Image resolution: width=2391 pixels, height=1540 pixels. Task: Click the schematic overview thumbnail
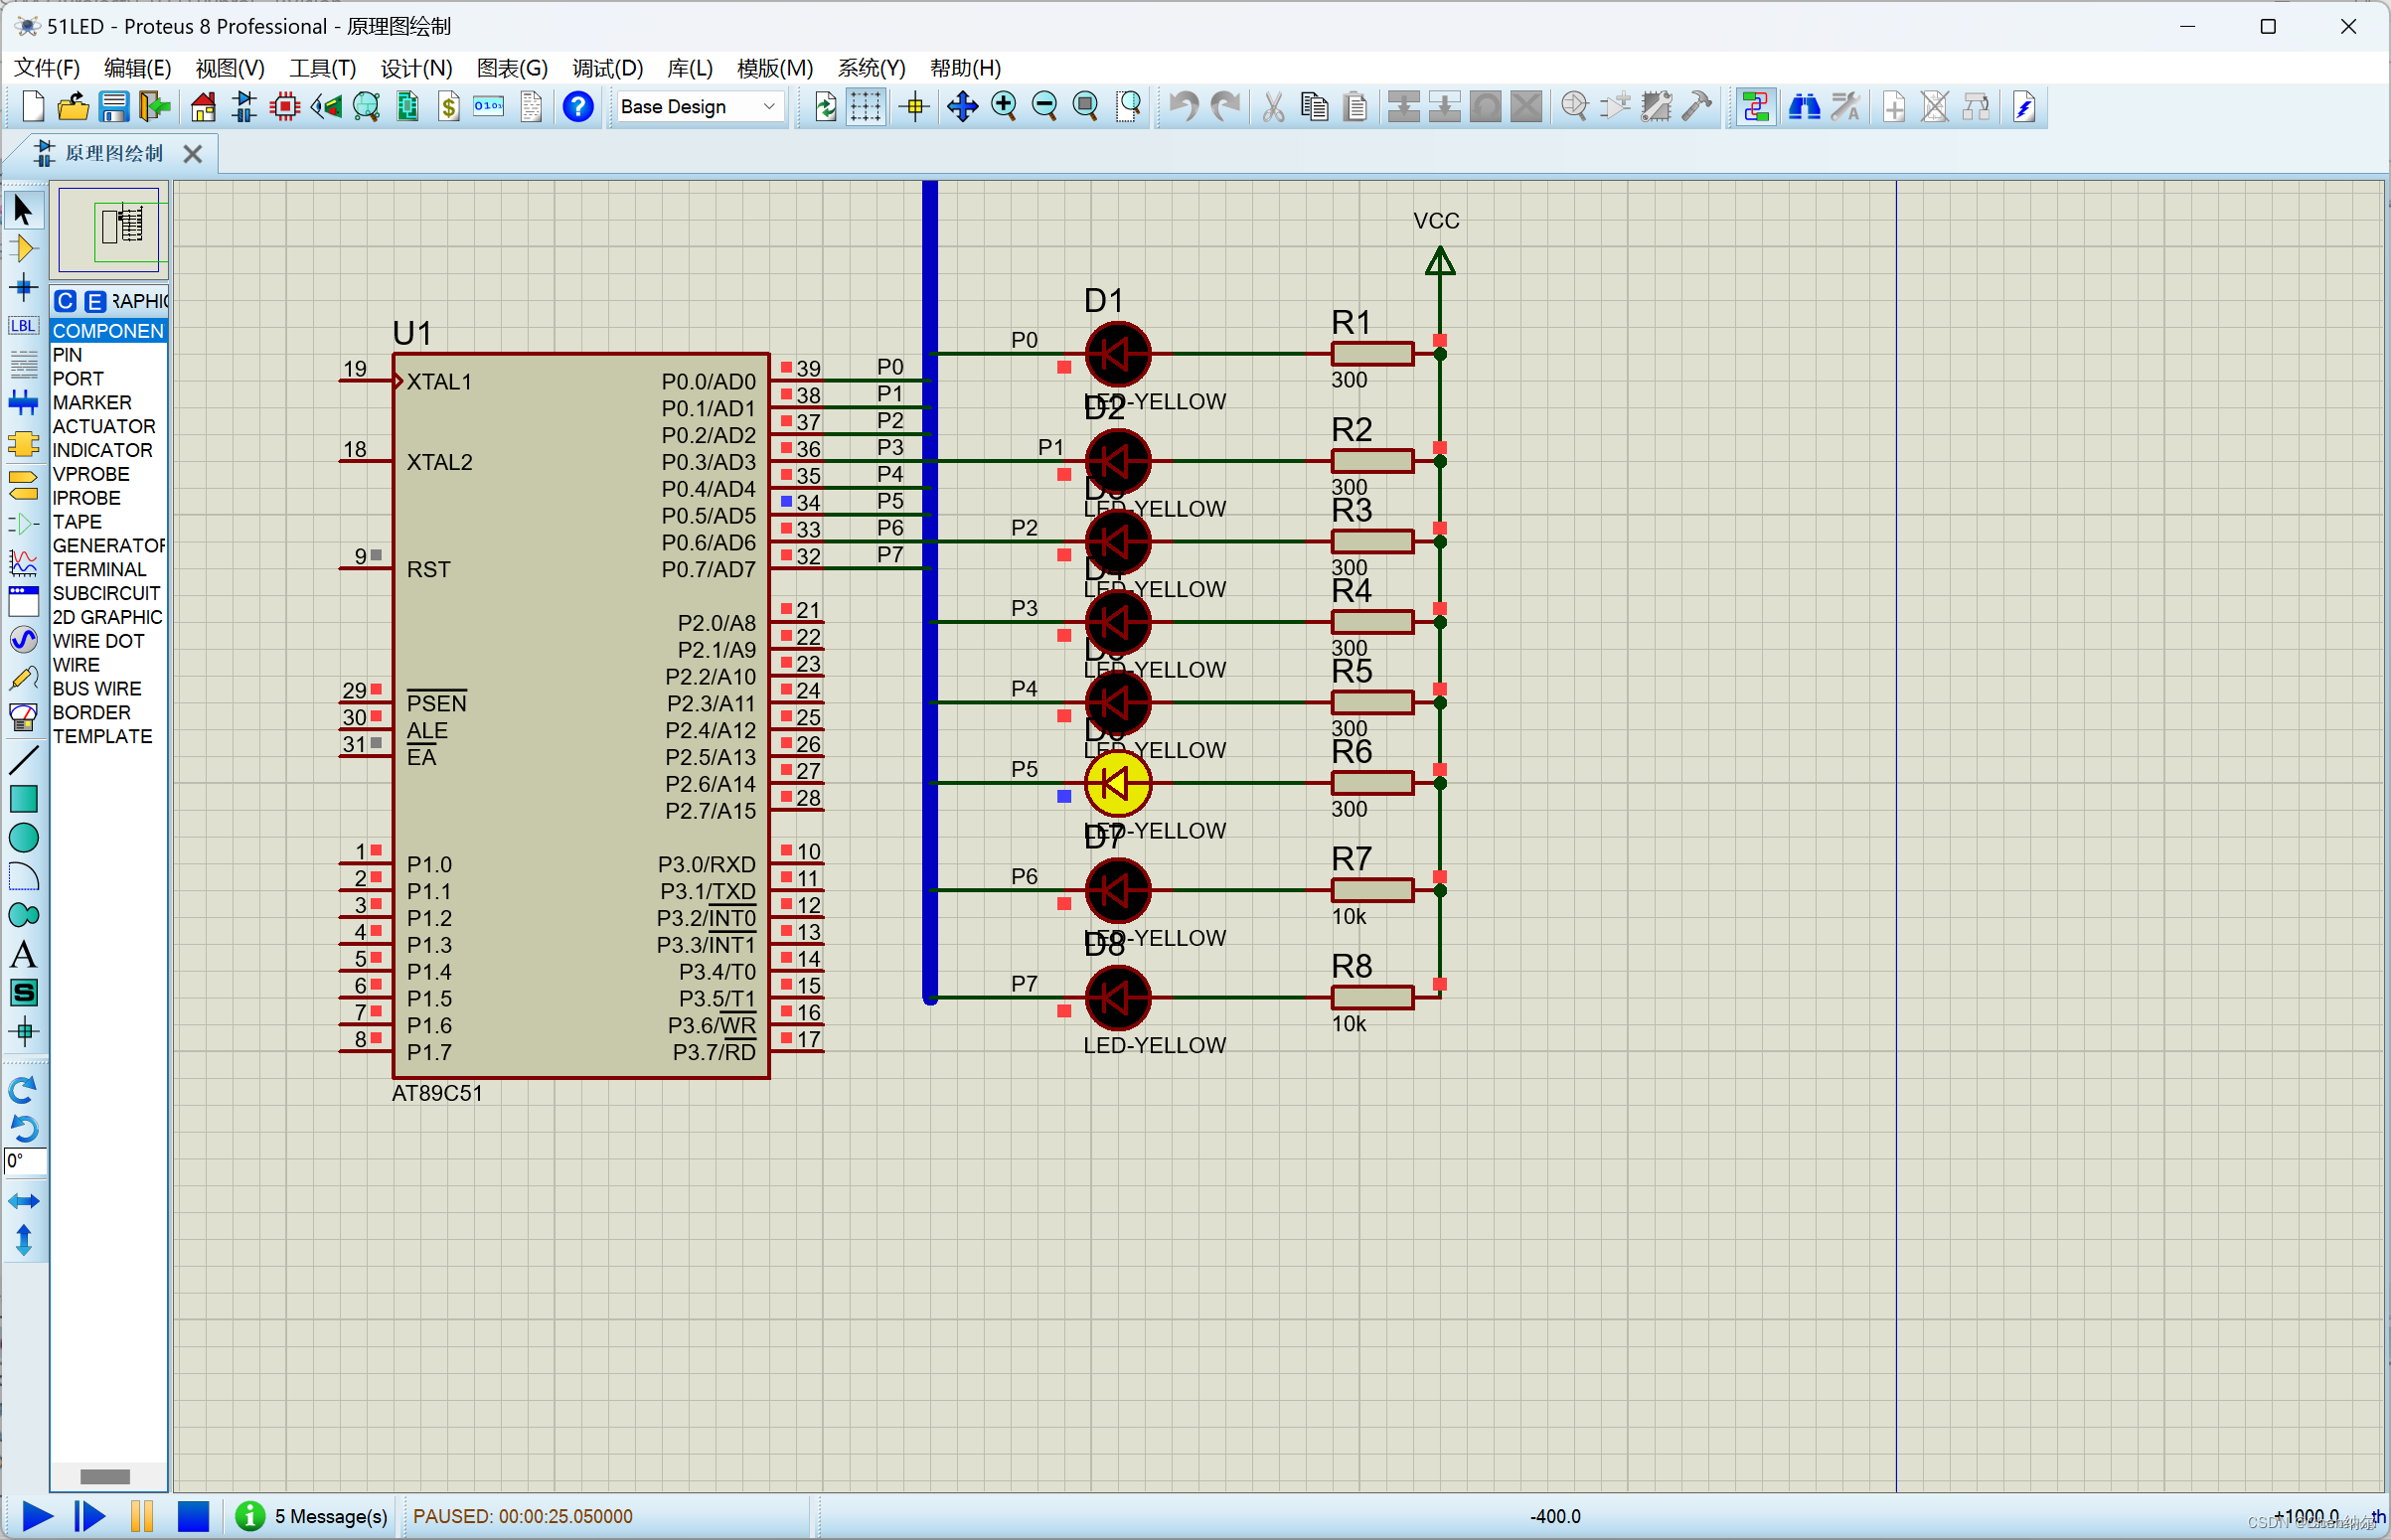109,229
